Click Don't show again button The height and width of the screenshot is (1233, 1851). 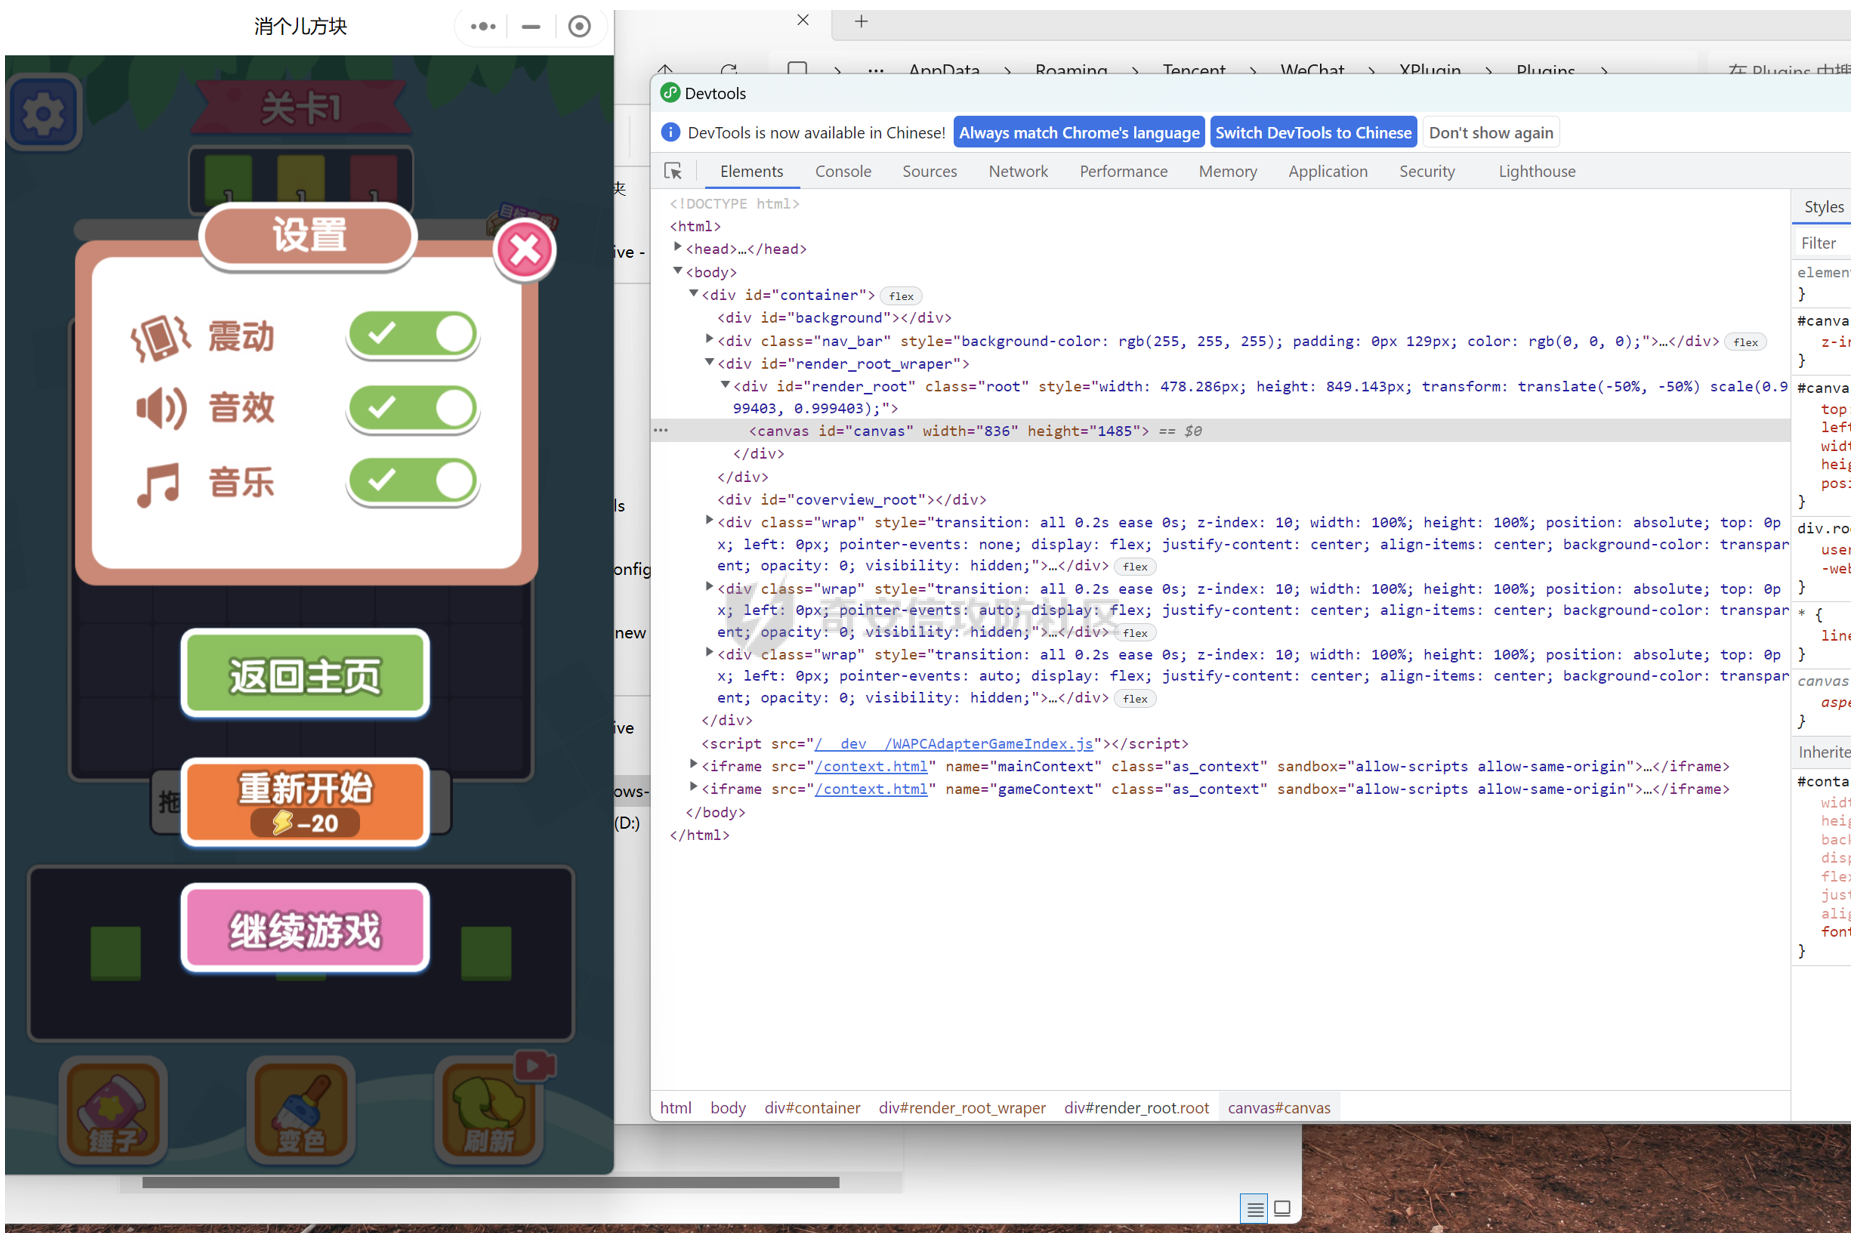pos(1490,132)
